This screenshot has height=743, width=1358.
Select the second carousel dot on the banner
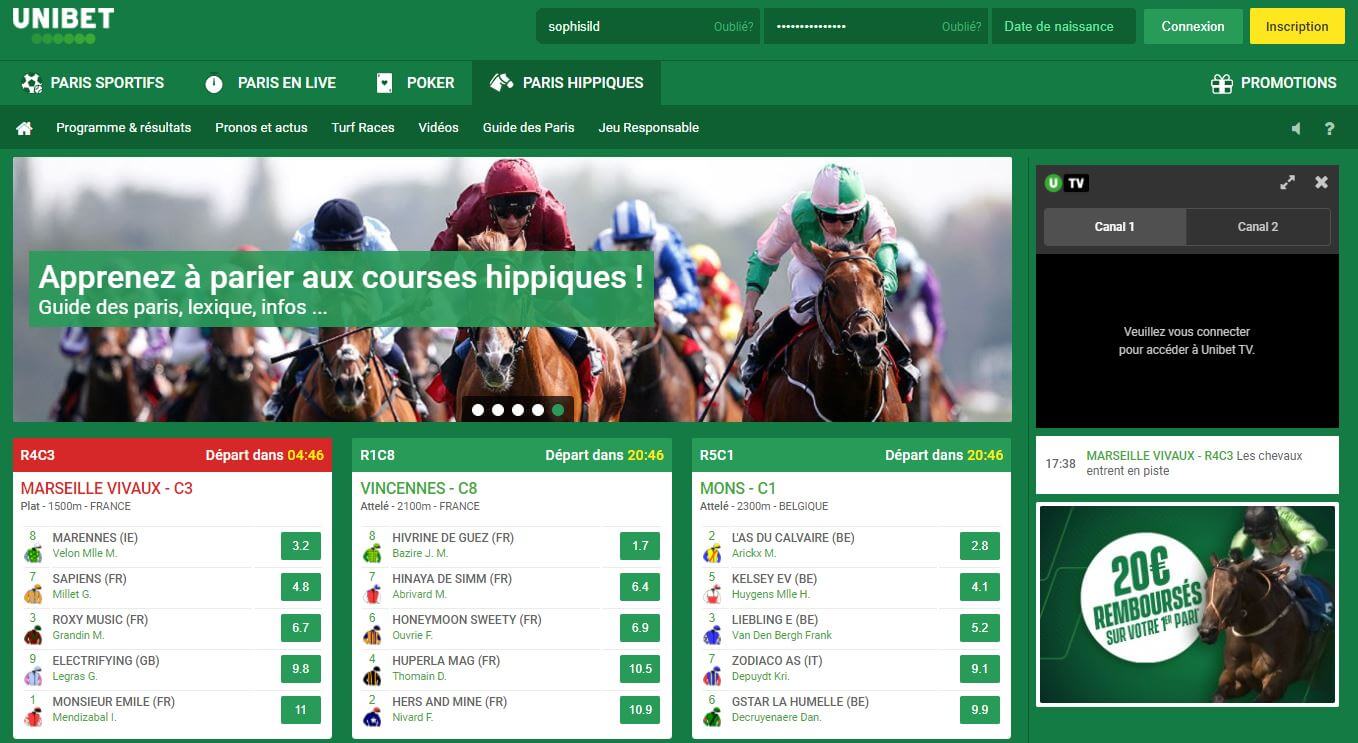[x=498, y=410]
